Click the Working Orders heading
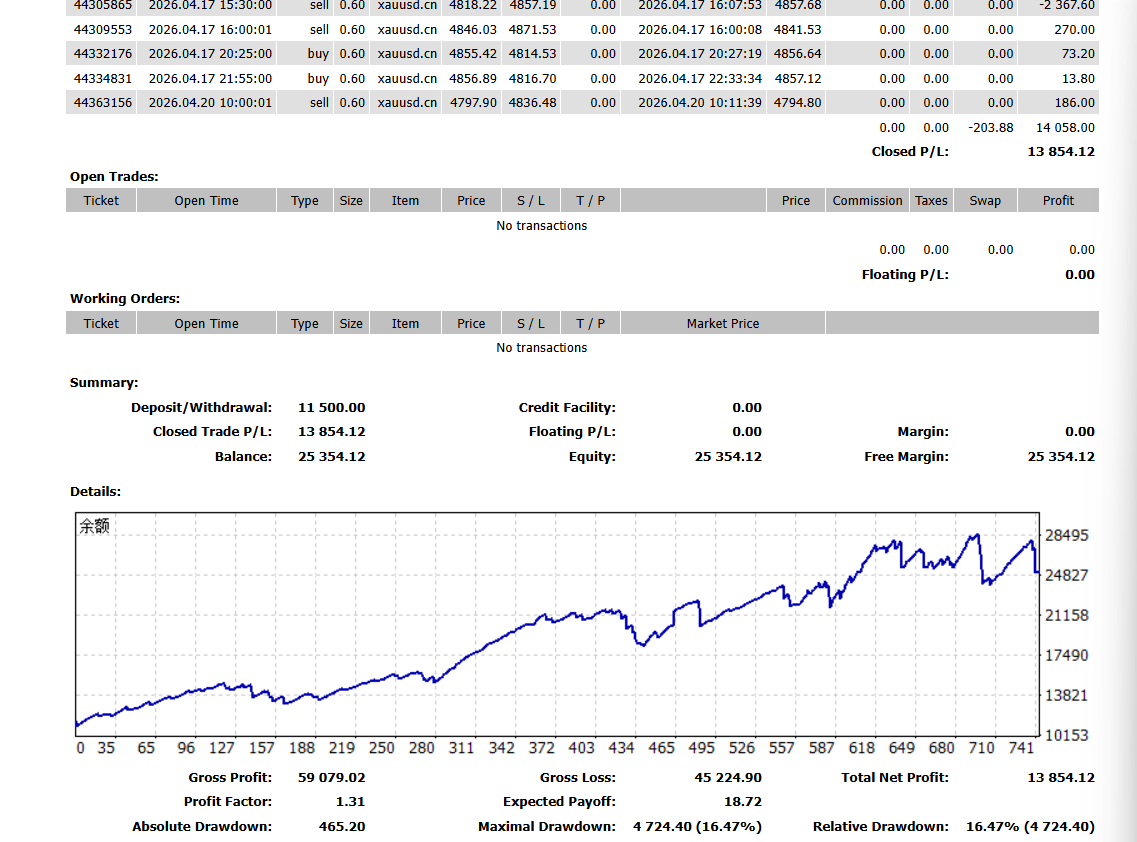Image resolution: width=1137 pixels, height=842 pixels. pos(125,298)
